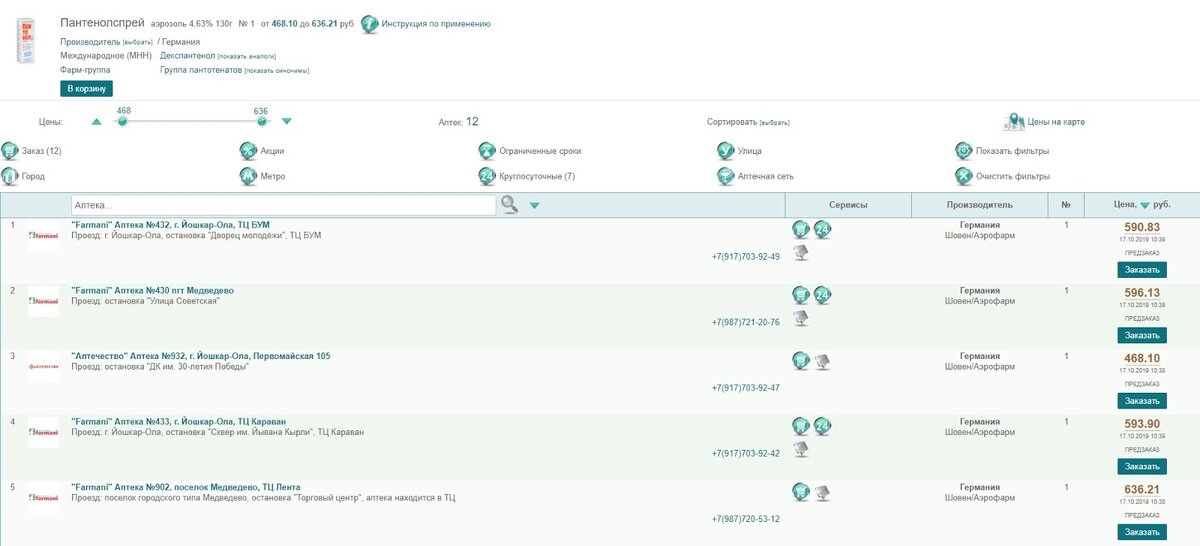The height and width of the screenshot is (546, 1200).
Task: Click the Очистить фильтры cross icon
Action: click(x=964, y=176)
